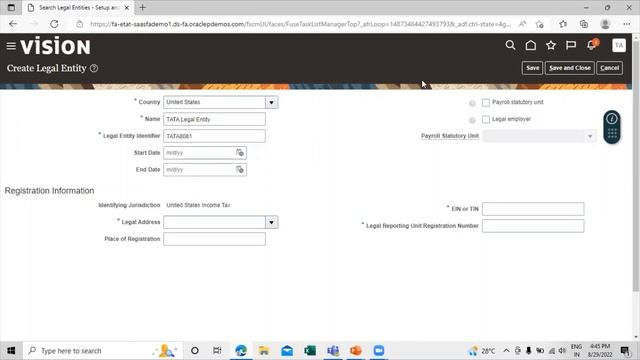
Task: Click inside the EIN or TIN field
Action: tap(533, 209)
